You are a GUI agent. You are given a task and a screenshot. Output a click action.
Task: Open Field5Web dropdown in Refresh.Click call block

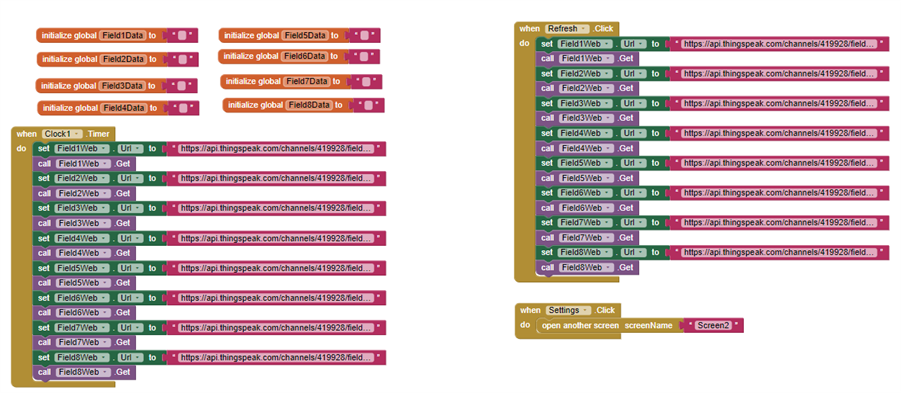click(585, 178)
